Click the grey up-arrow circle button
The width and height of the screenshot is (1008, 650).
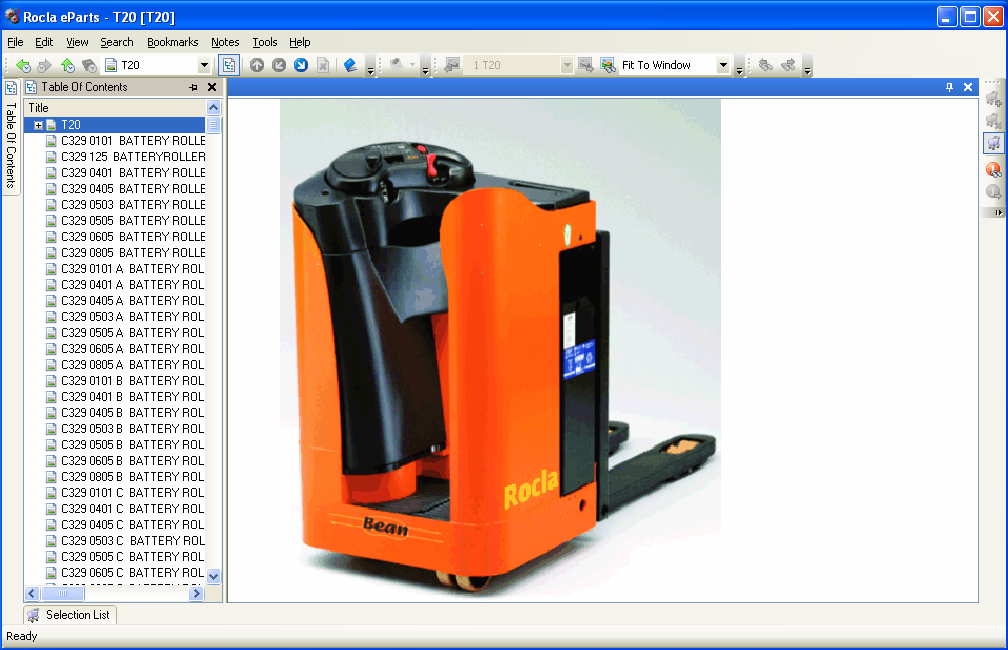coord(257,65)
